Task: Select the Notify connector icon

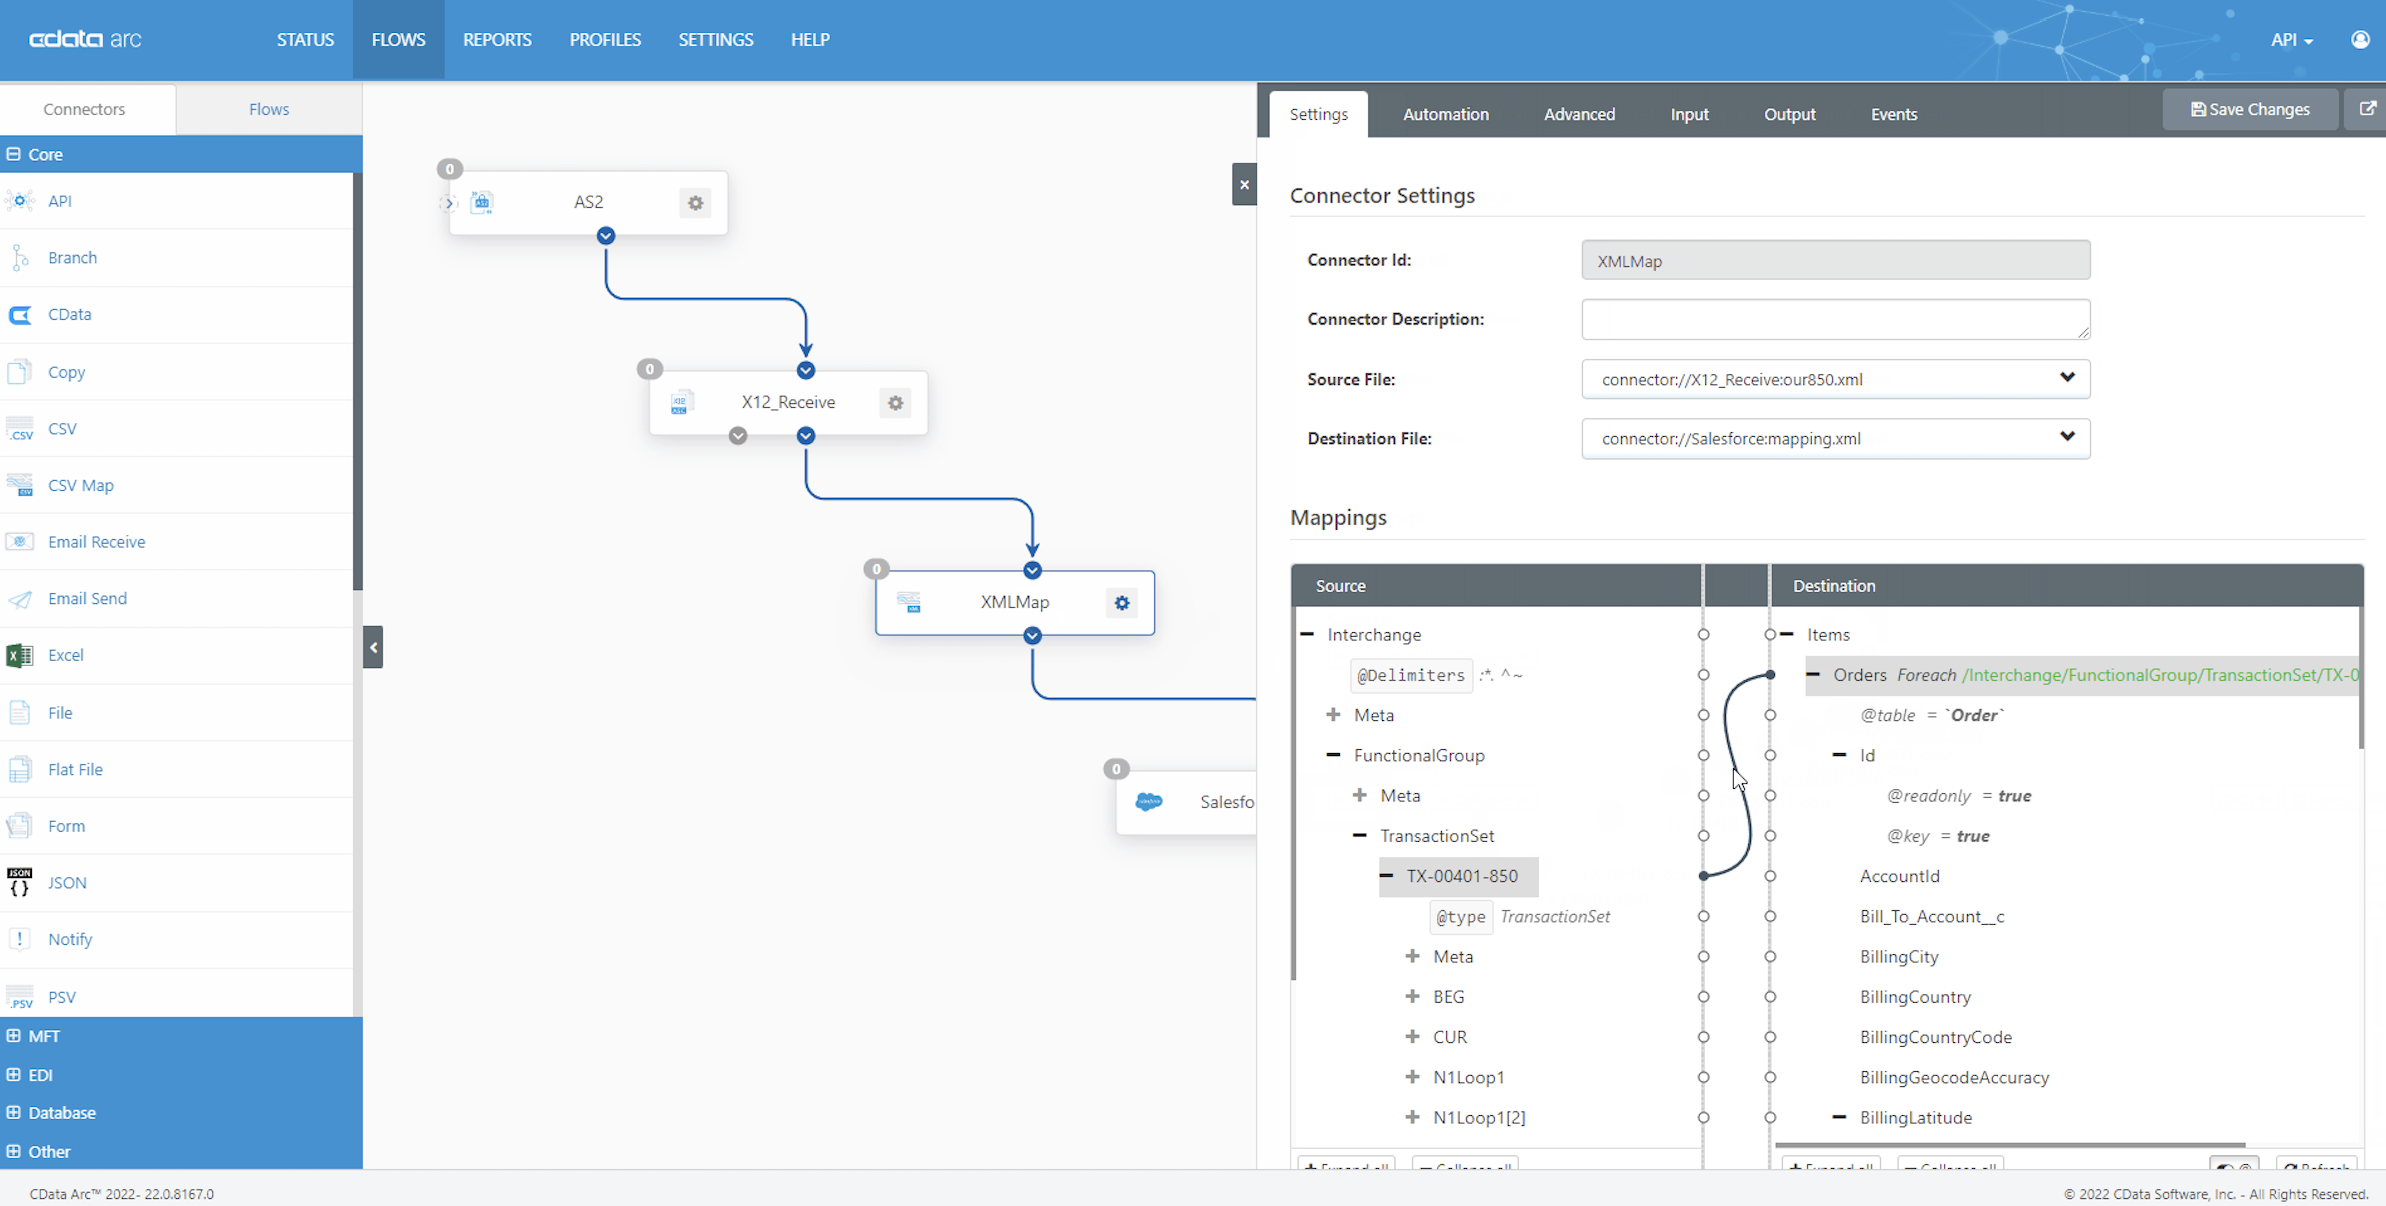Action: pyautogui.click(x=20, y=939)
